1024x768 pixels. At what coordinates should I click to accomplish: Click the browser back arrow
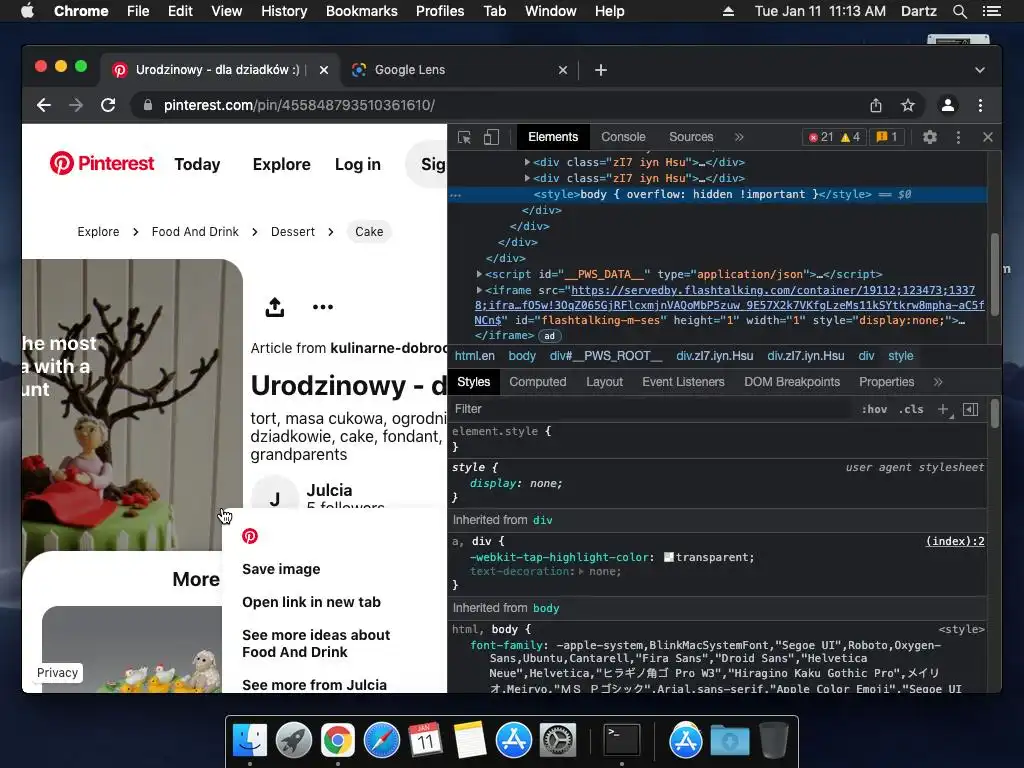[x=44, y=105]
